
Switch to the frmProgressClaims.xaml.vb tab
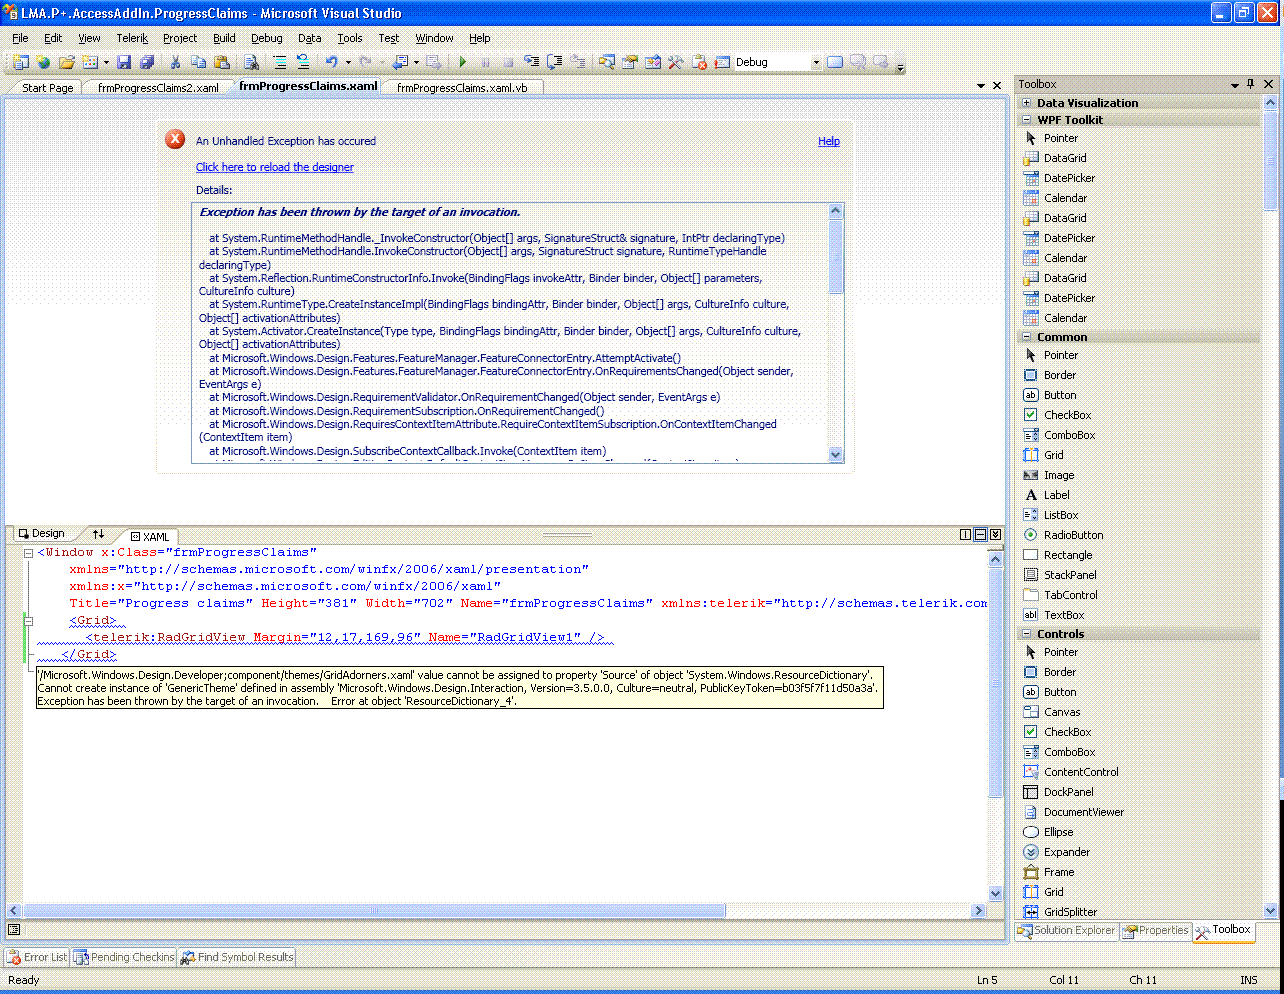[461, 88]
